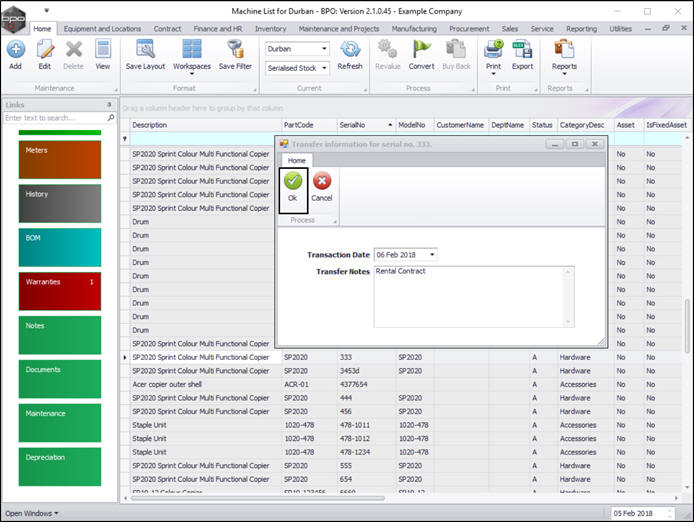Image resolution: width=694 pixels, height=522 pixels.
Task: Click the Save Layout icon
Action: (x=145, y=50)
